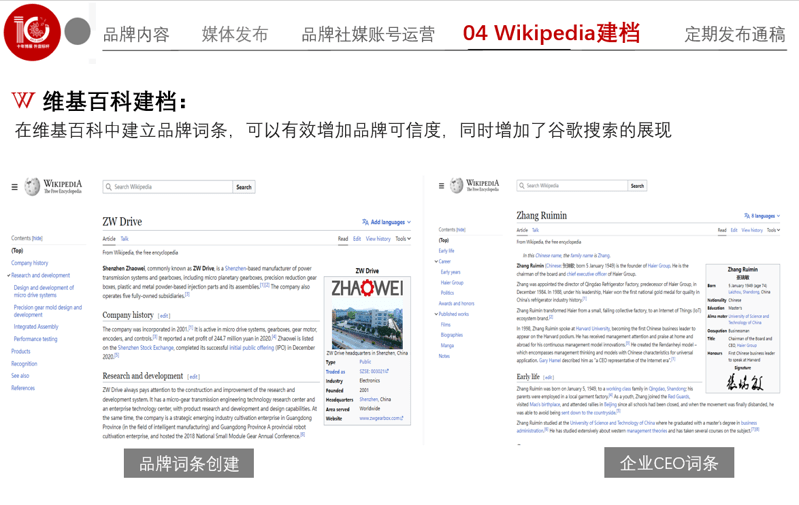
Task: Open View history on Zhang Ruimin page
Action: point(752,230)
